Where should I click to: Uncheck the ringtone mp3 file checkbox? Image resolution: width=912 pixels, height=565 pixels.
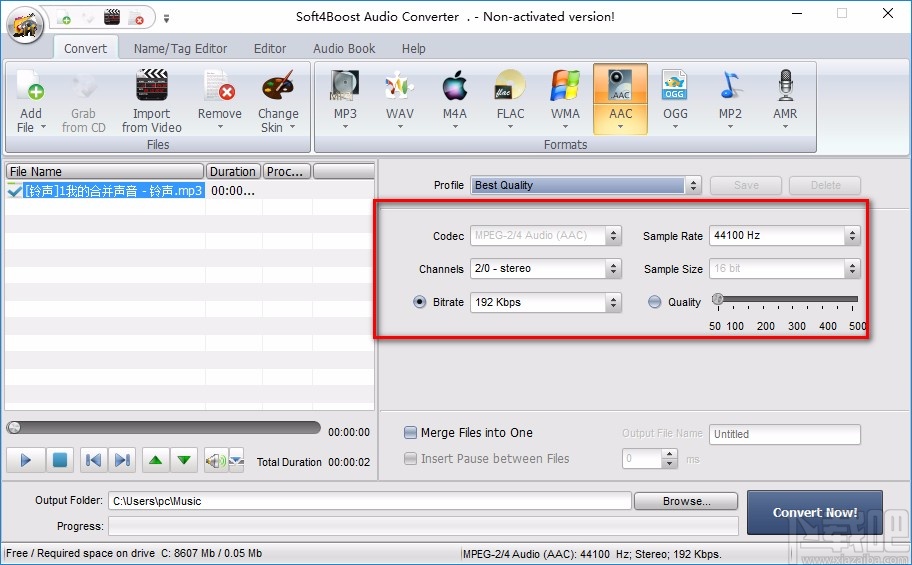[14, 190]
